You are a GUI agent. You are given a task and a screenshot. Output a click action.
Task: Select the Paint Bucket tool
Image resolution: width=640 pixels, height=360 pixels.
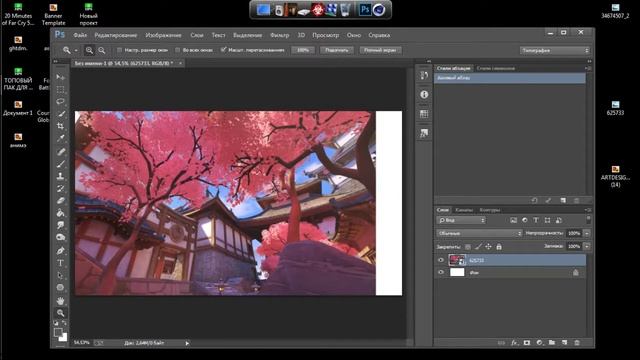[60, 213]
